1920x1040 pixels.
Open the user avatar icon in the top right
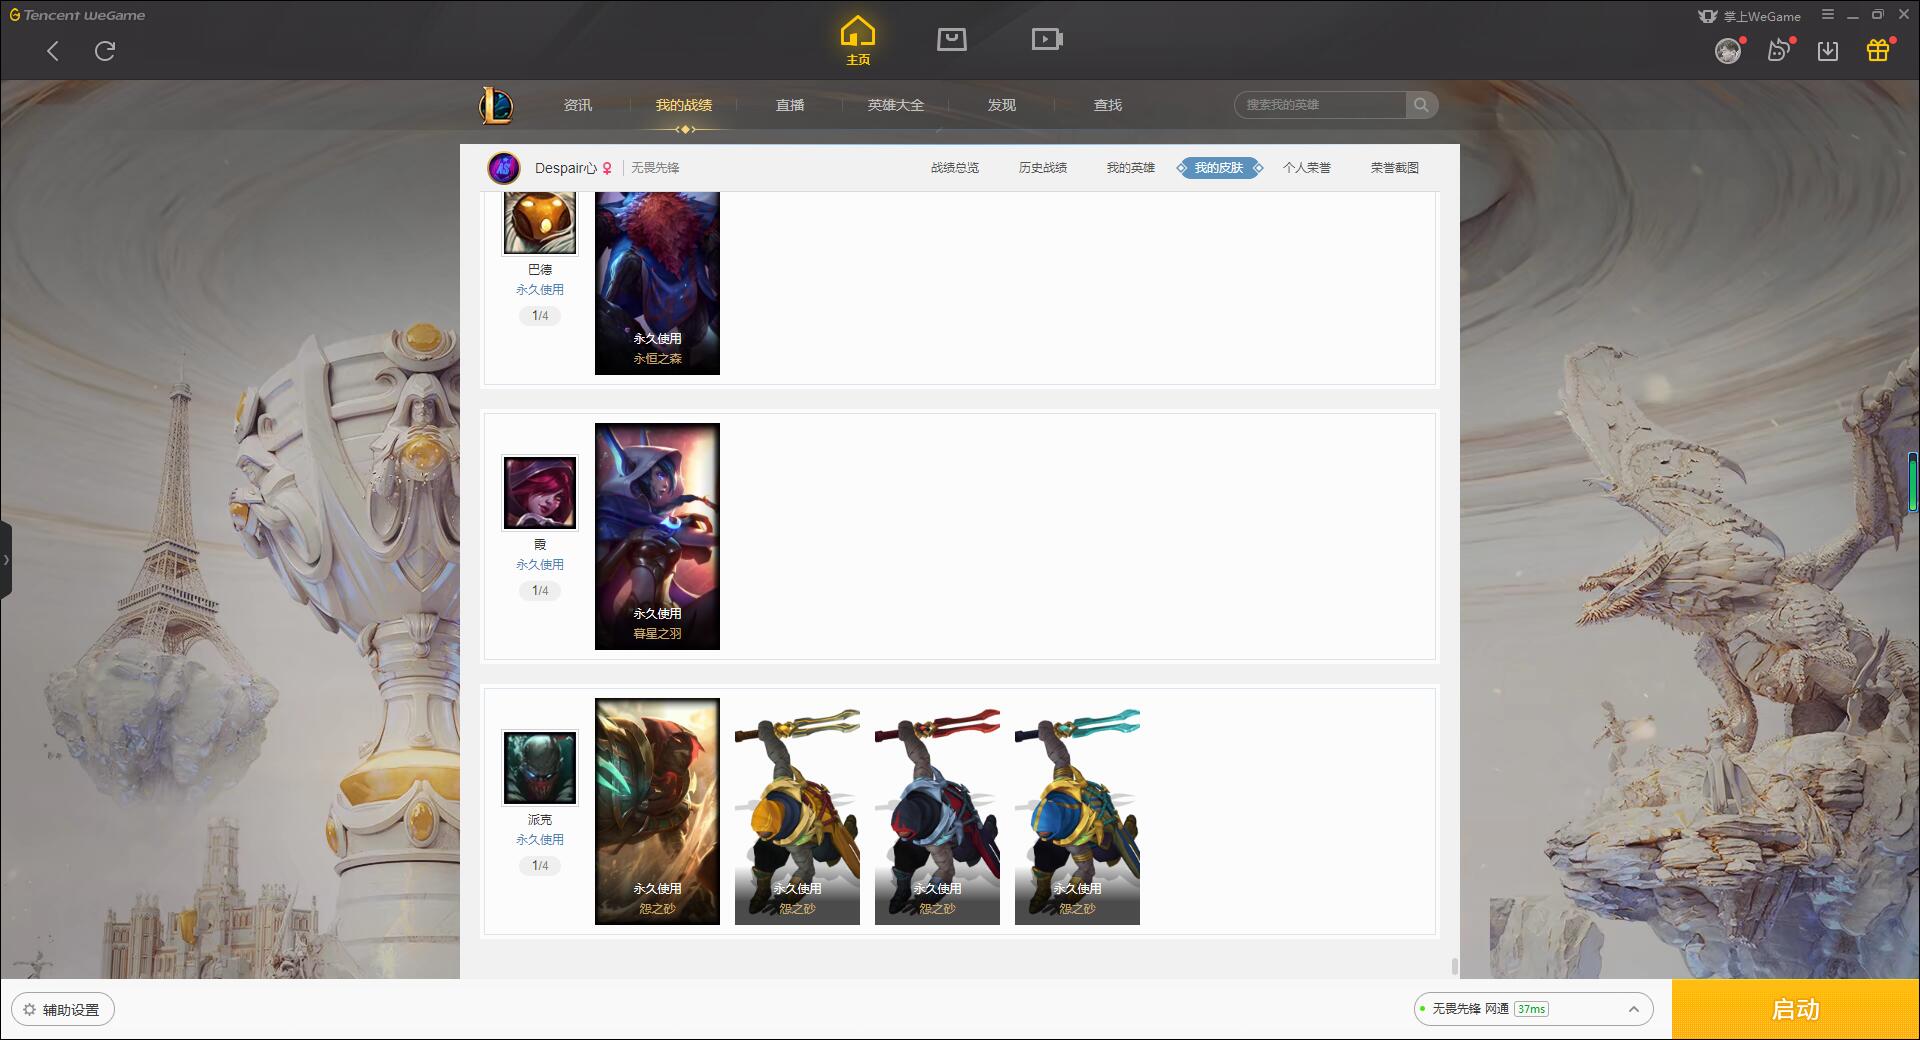[x=1728, y=51]
